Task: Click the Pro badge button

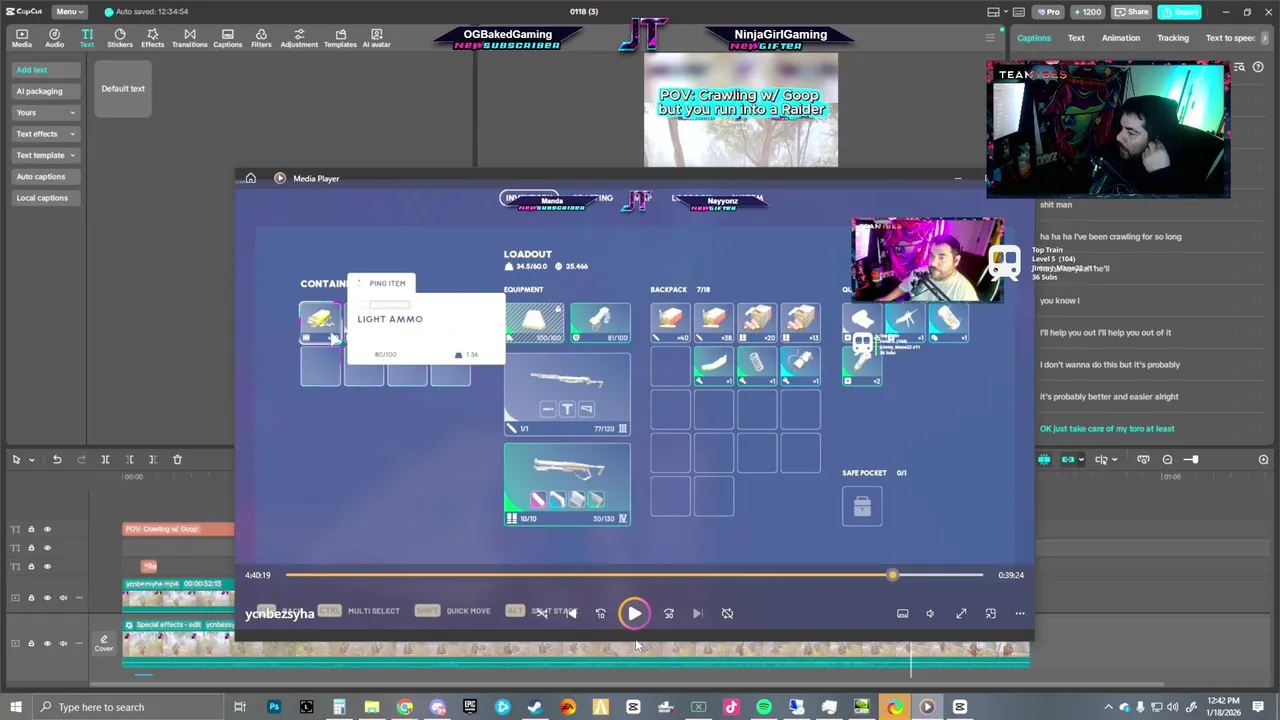Action: pos(1048,12)
